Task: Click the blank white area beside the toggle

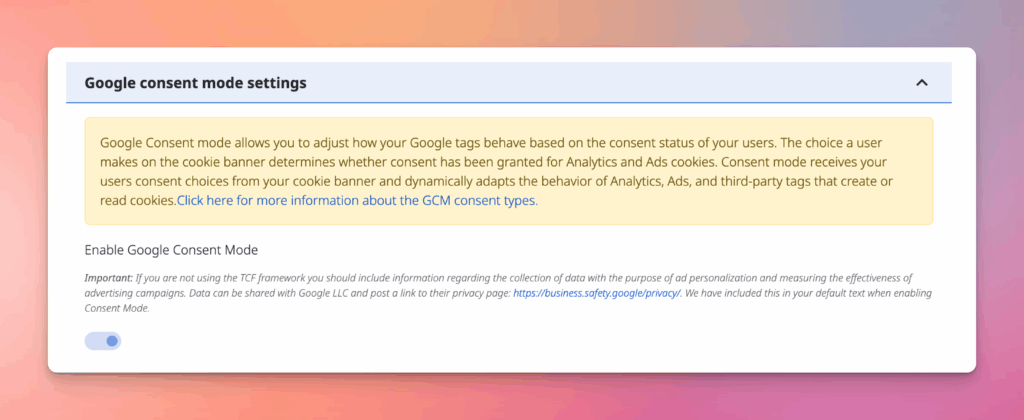Action: (500, 342)
